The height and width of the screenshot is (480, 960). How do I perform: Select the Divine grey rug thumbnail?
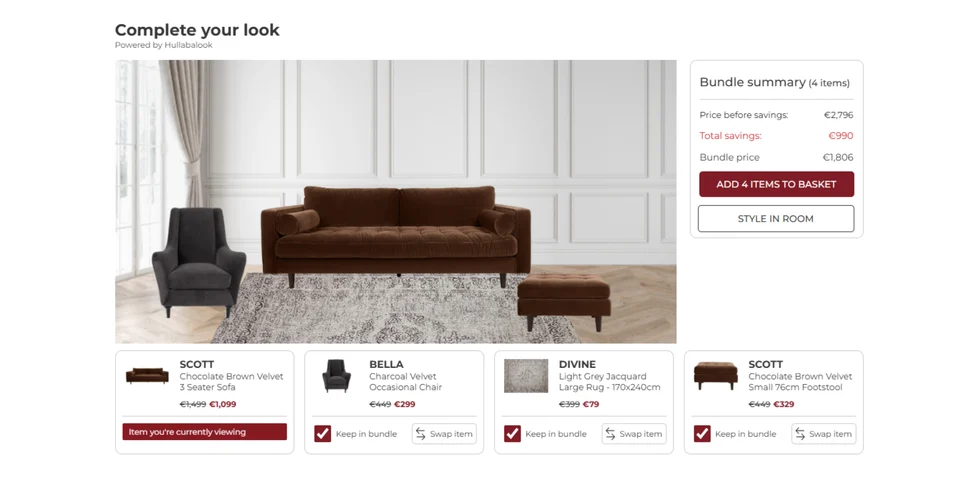[526, 376]
